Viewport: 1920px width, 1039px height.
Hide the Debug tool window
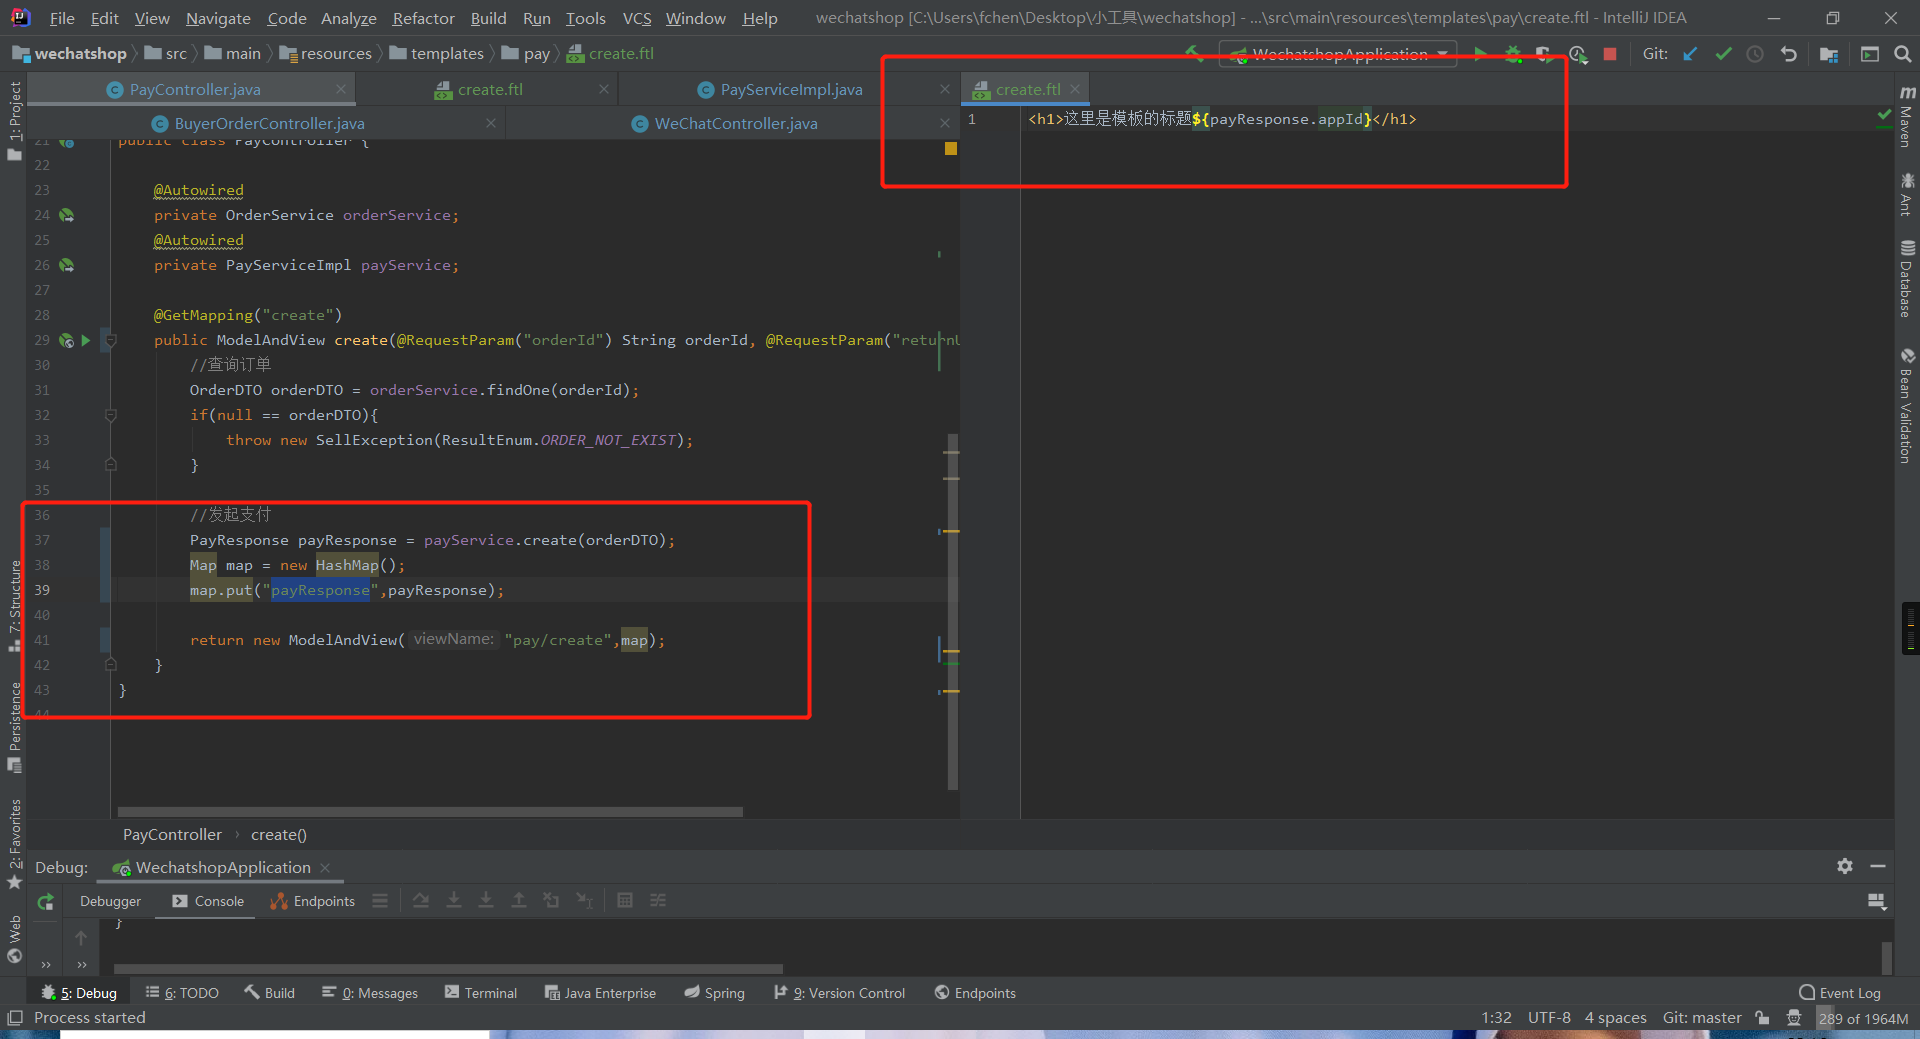point(1877,867)
